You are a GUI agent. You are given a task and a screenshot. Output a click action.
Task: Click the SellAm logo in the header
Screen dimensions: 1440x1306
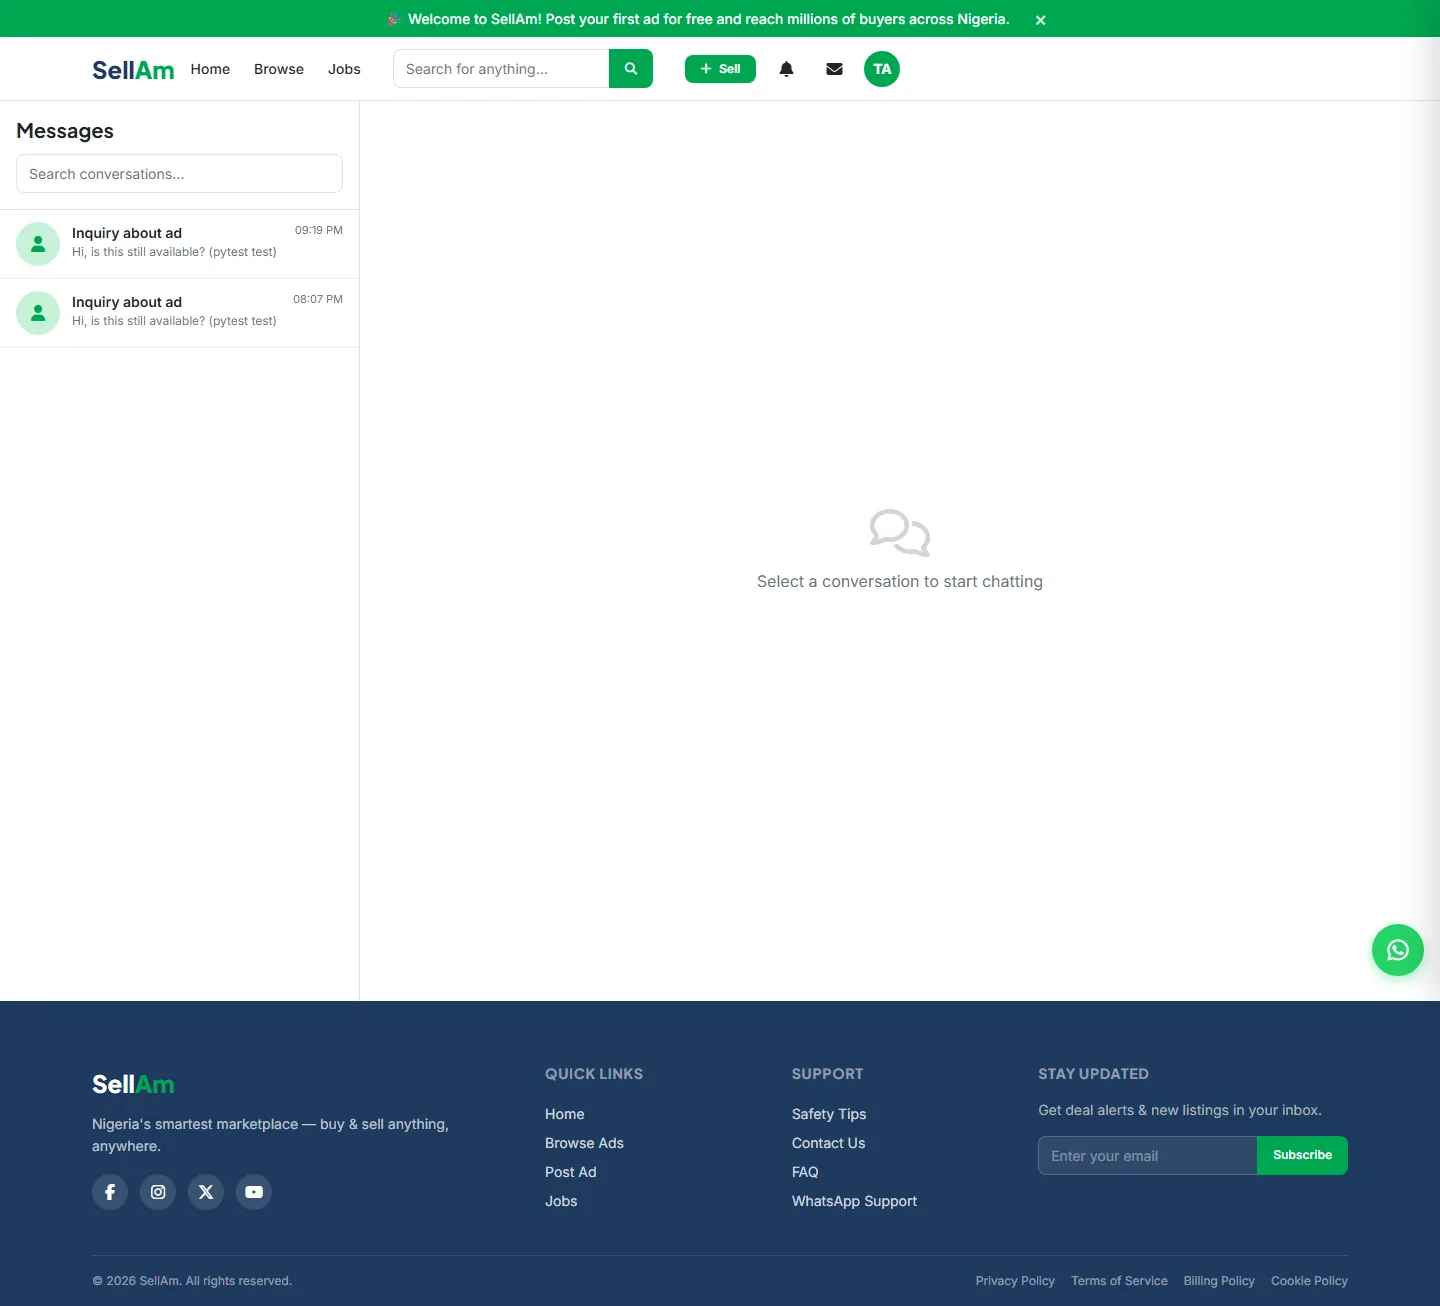(x=133, y=70)
